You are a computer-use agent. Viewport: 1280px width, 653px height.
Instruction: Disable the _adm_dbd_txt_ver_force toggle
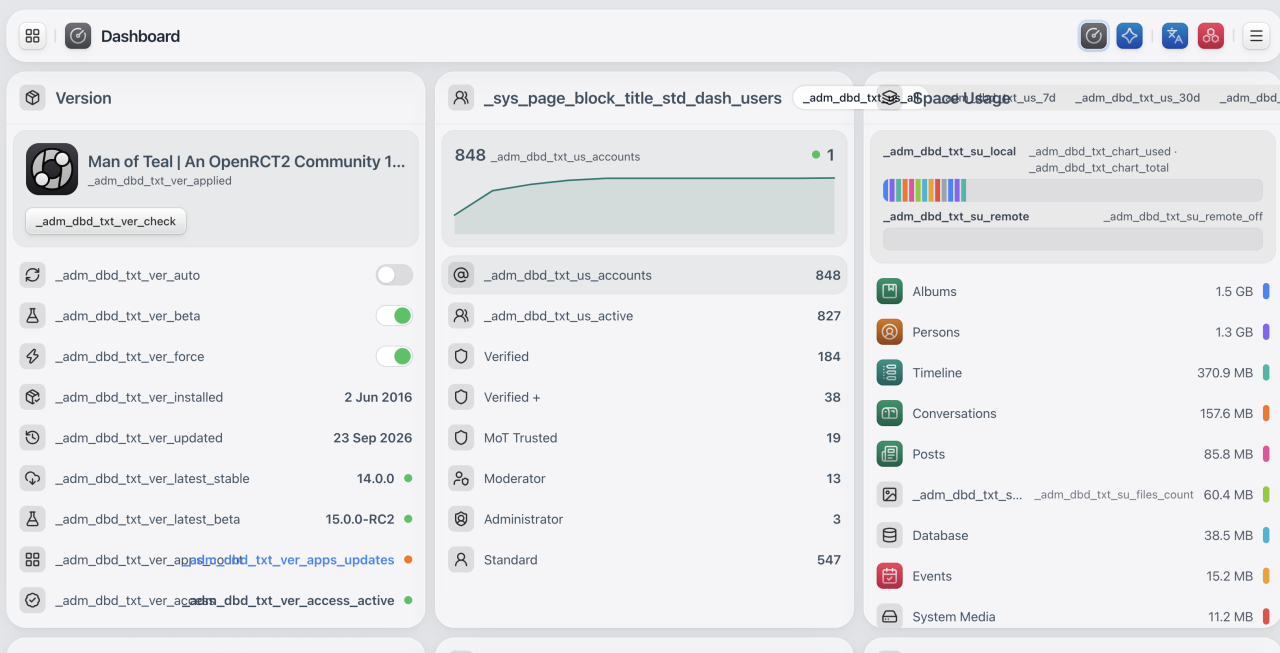394,356
